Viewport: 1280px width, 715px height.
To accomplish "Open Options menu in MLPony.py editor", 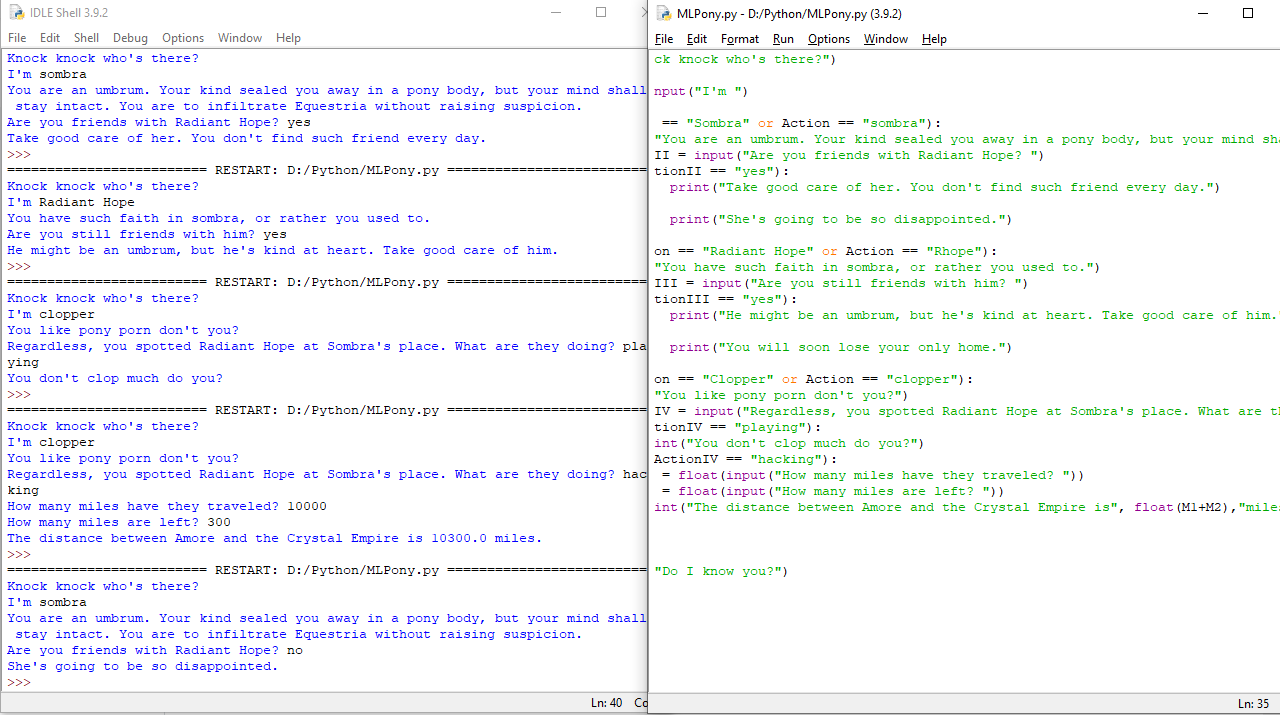I will click(x=829, y=39).
